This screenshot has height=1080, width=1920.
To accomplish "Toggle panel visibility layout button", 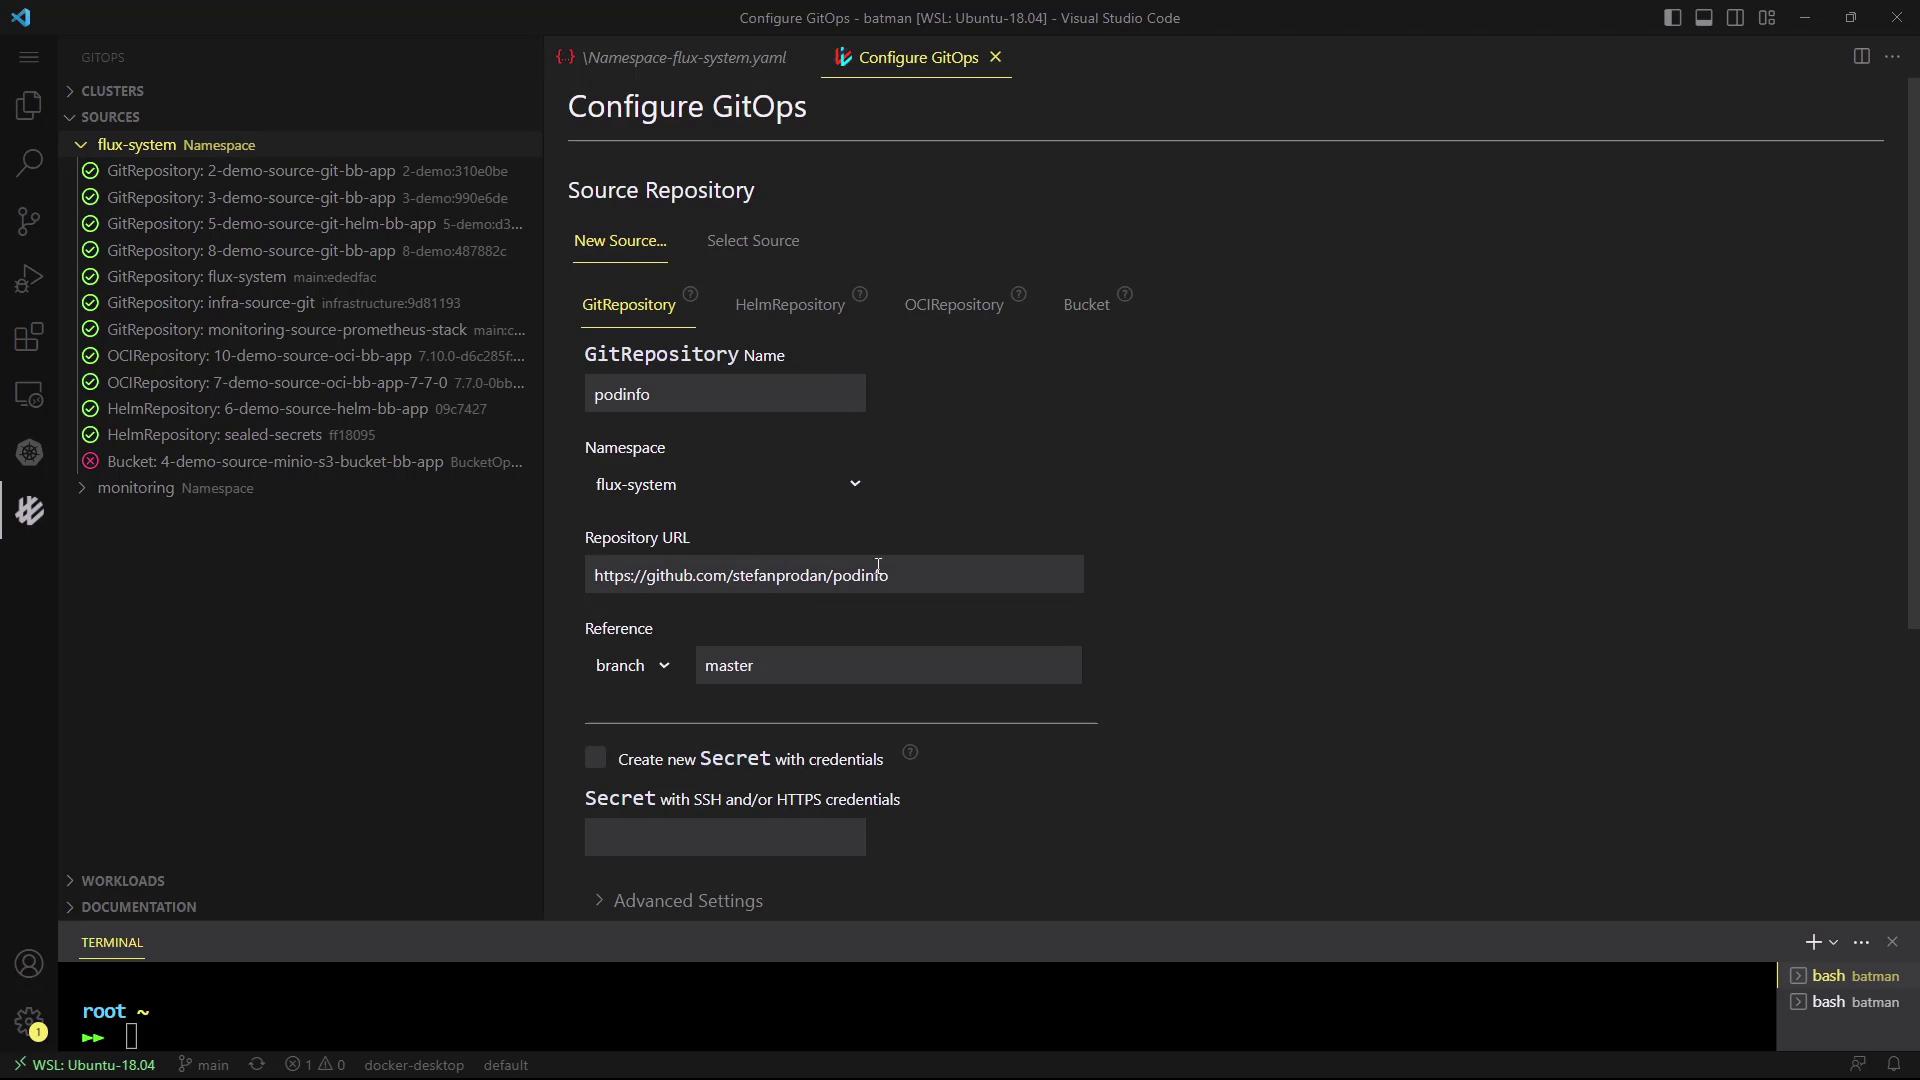I will [x=1704, y=18].
